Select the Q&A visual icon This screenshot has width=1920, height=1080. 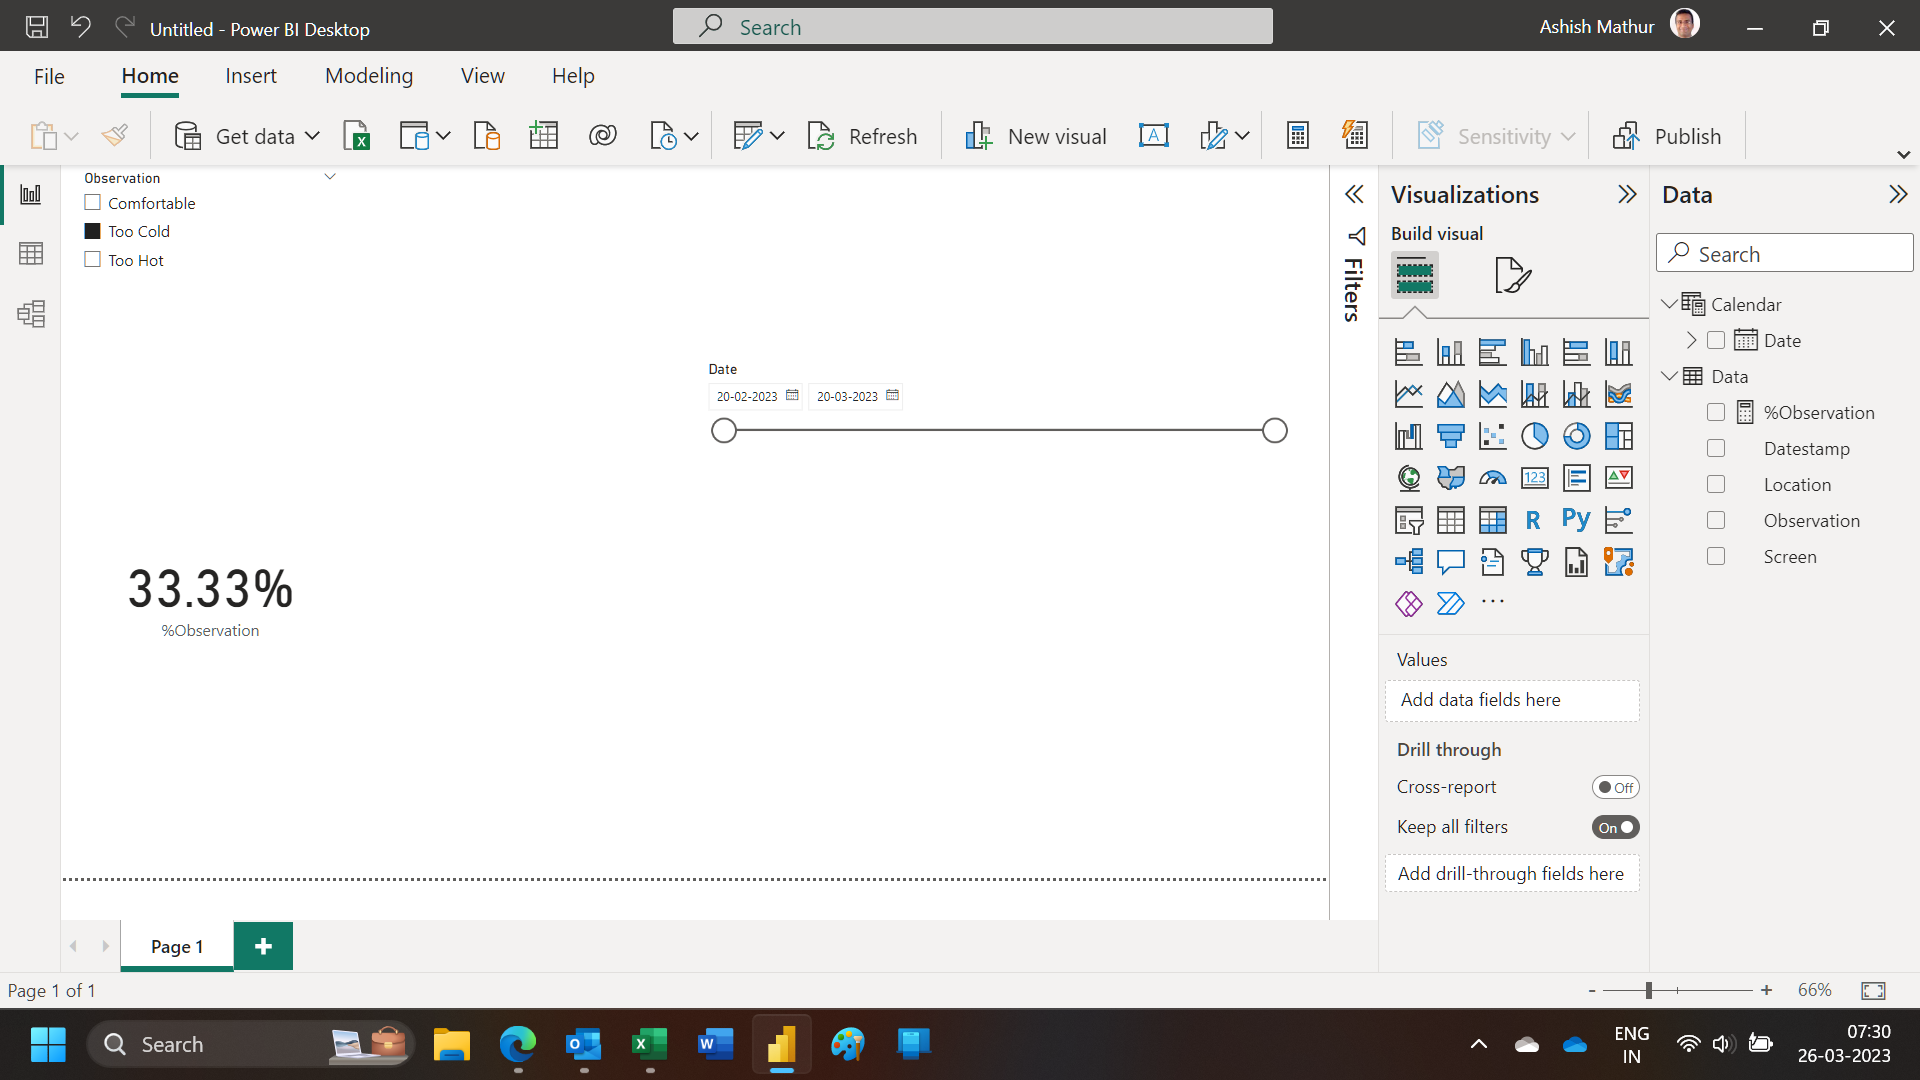pyautogui.click(x=1450, y=562)
